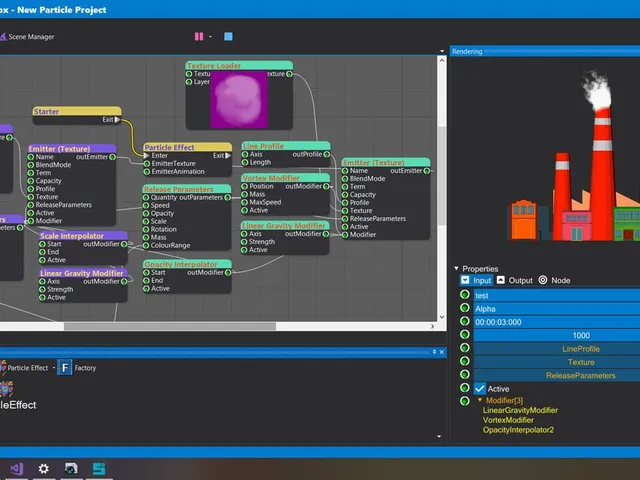Image resolution: width=640 pixels, height=480 pixels.
Task: Click the green port icon beside Alpha field
Action: [464, 308]
